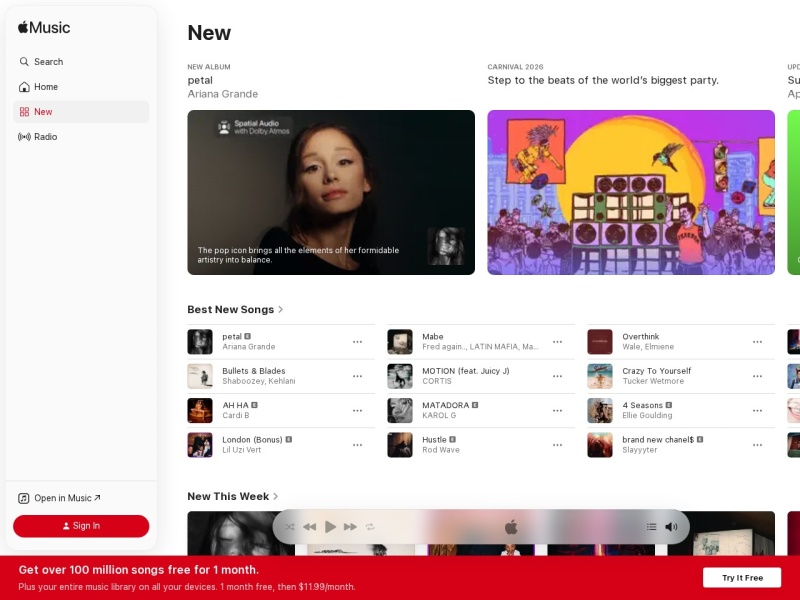Open the Ariana Grande petal feature banner
This screenshot has width=800, height=600.
(331, 192)
